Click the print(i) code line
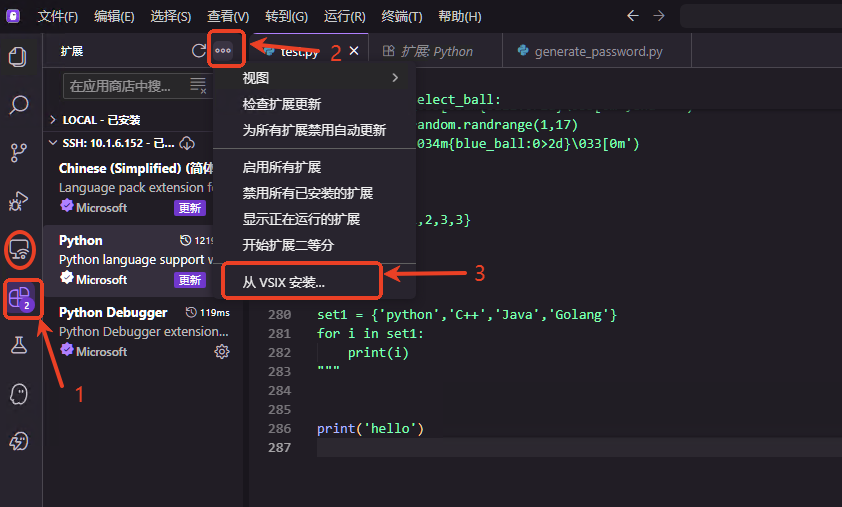The height and width of the screenshot is (507, 842). click(378, 353)
